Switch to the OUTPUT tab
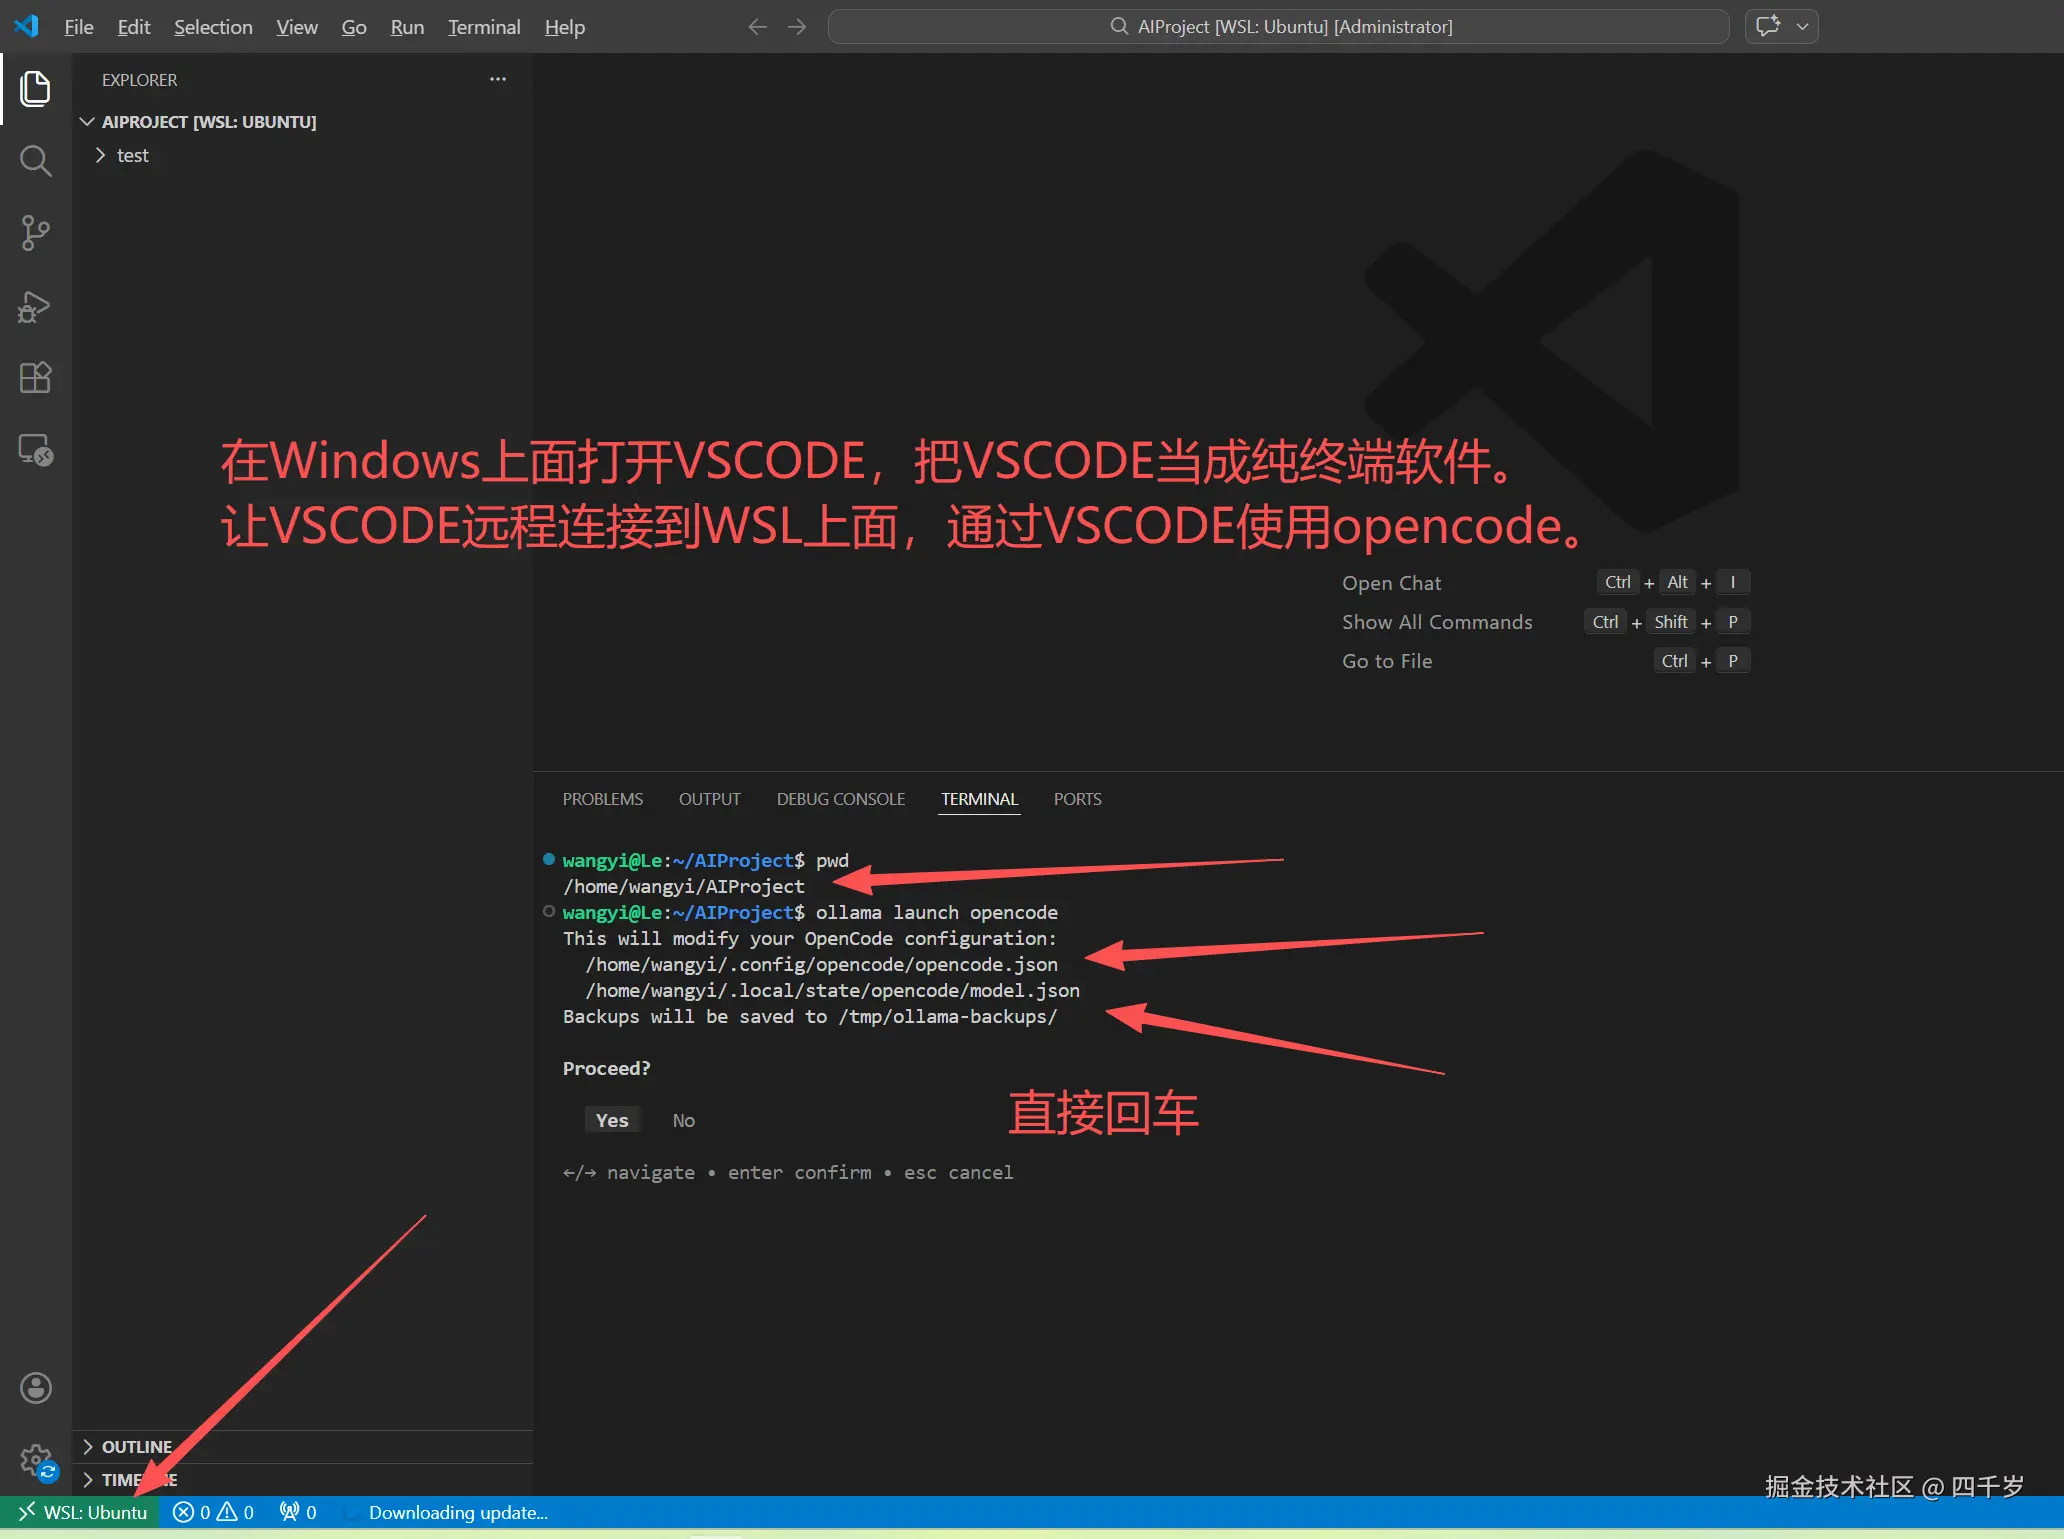2064x1539 pixels. click(x=709, y=798)
